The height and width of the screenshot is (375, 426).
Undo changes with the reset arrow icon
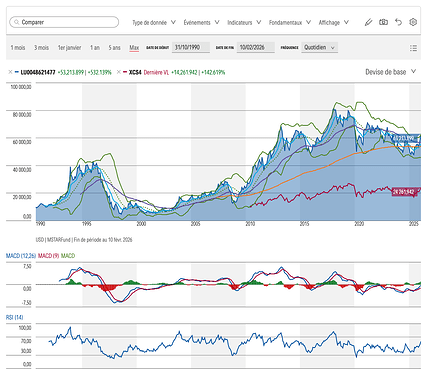point(398,22)
